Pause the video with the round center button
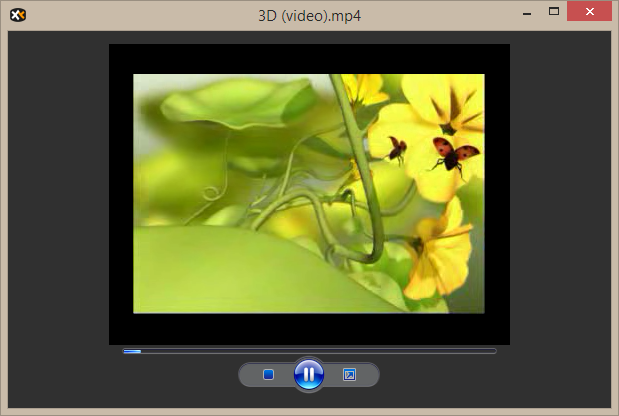Viewport: 619px width, 416px height. tap(309, 374)
